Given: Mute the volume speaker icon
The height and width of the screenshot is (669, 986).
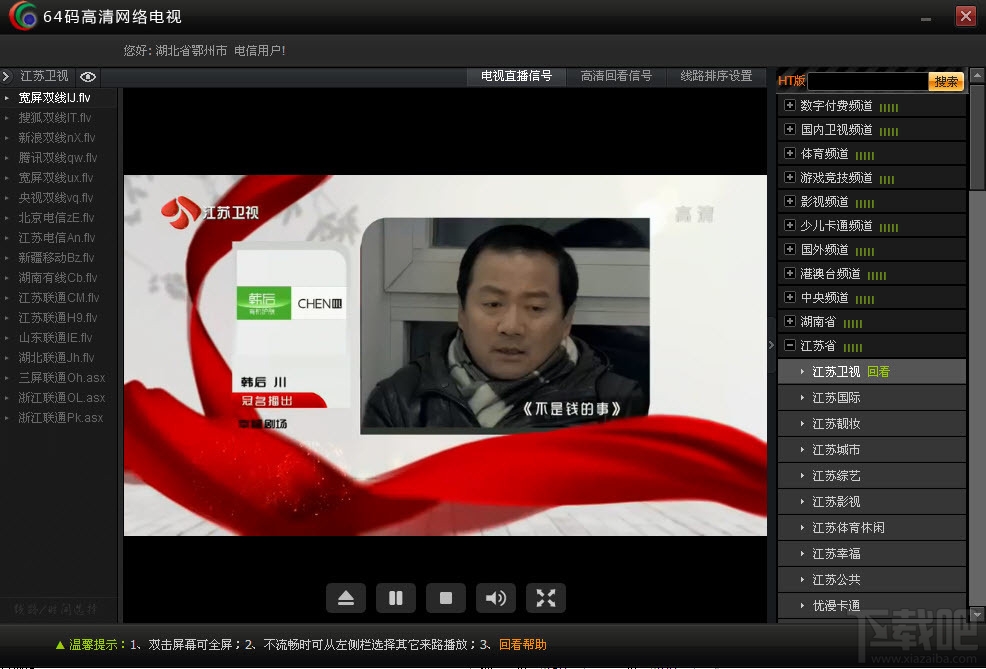Looking at the screenshot, I should tap(496, 597).
